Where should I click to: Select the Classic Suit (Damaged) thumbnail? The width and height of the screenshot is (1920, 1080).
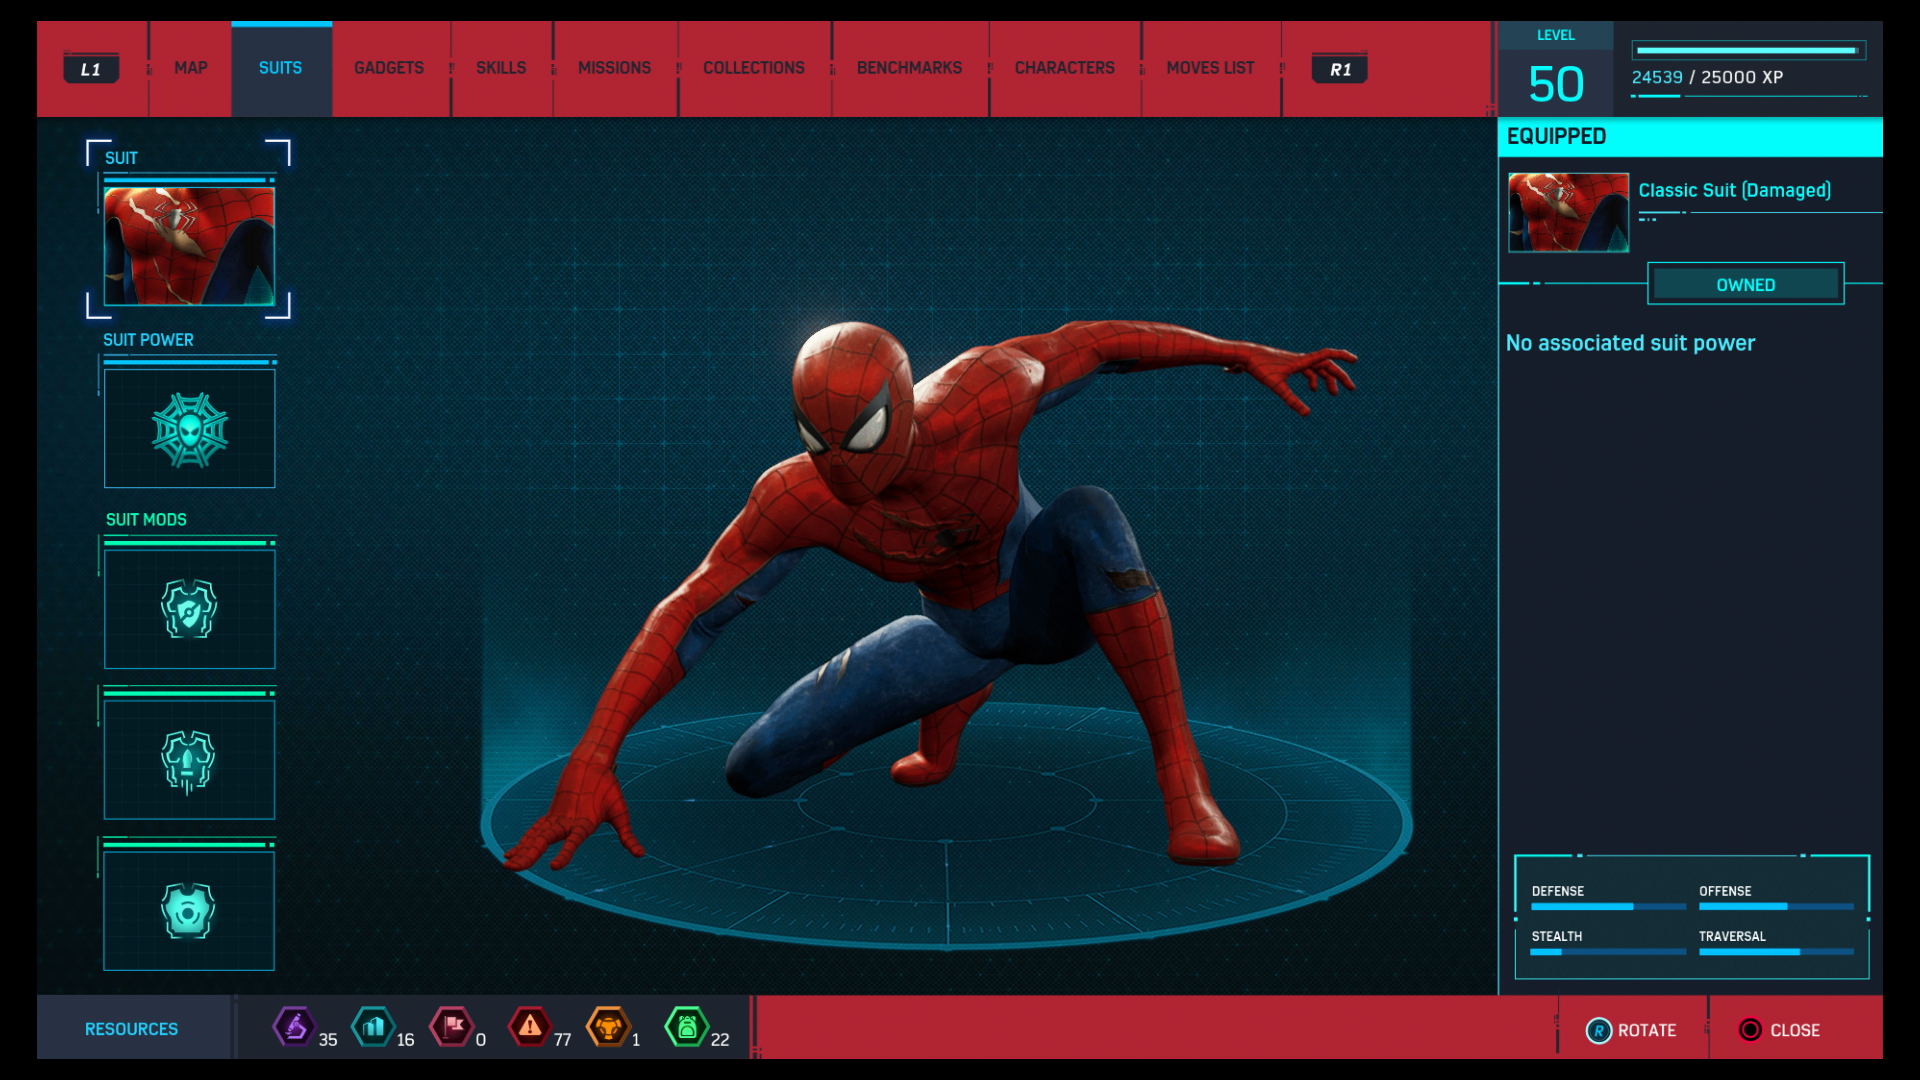point(1567,212)
